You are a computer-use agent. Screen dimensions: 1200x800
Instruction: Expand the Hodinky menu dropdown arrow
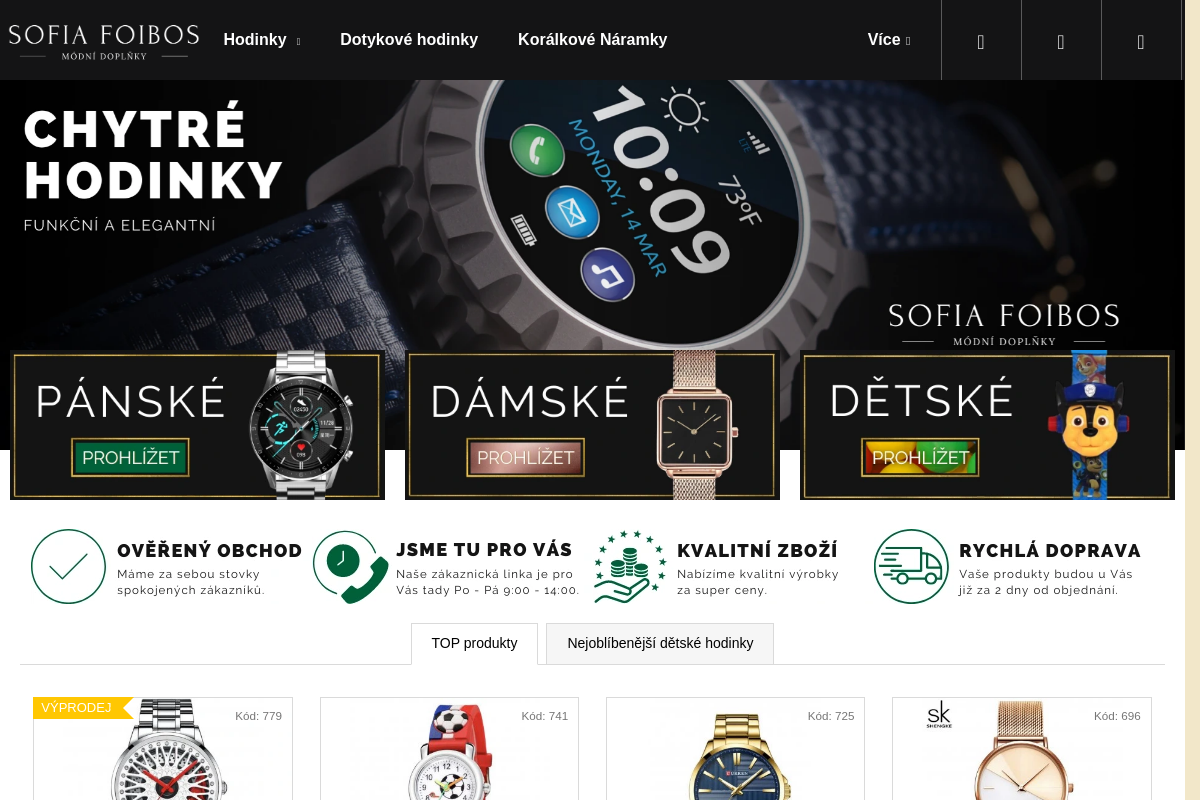pyautogui.click(x=298, y=41)
